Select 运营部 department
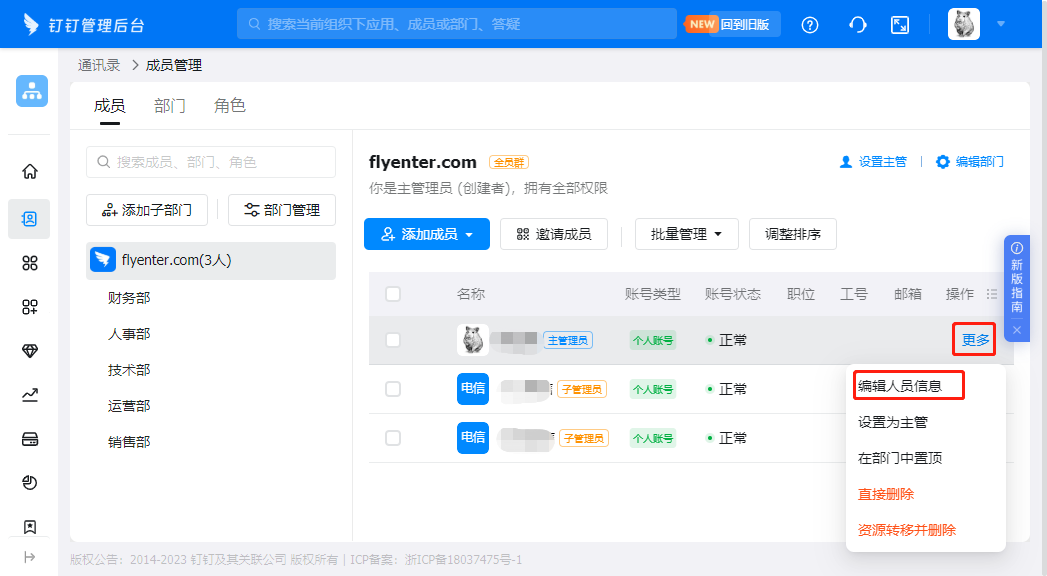 click(129, 406)
